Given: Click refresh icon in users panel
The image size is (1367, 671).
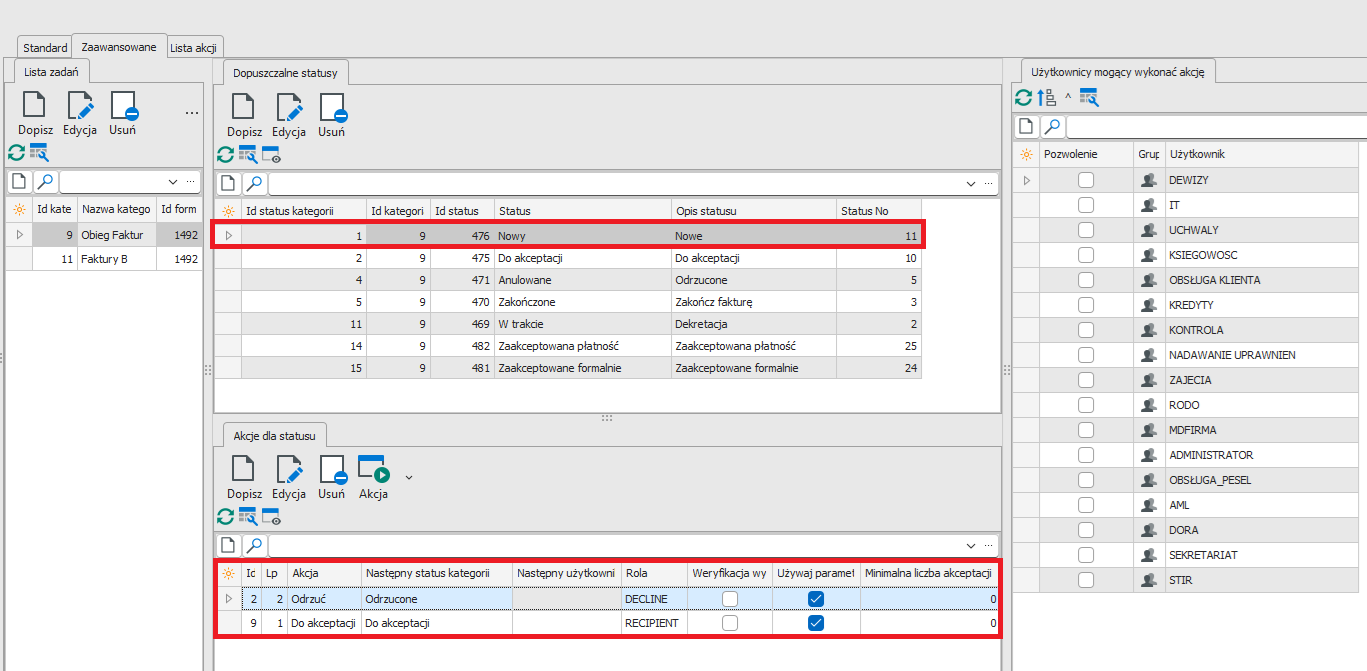Looking at the screenshot, I should 1024,98.
